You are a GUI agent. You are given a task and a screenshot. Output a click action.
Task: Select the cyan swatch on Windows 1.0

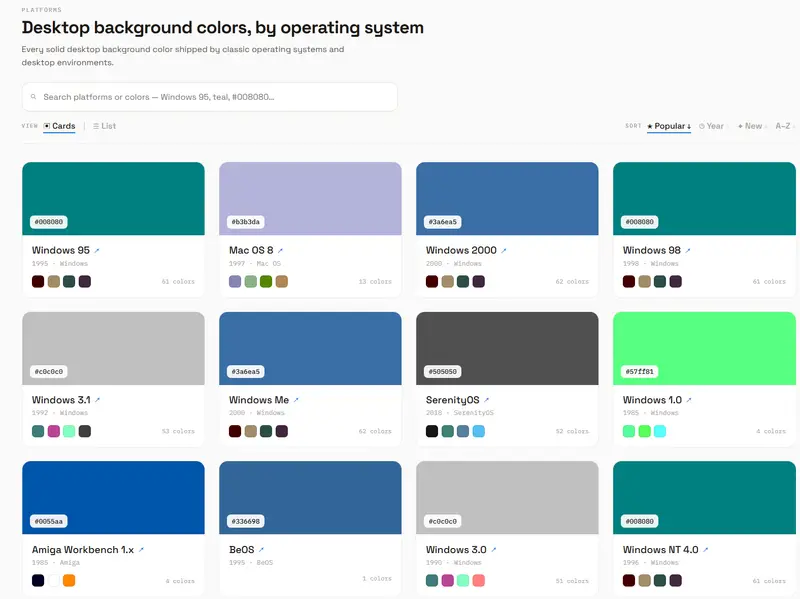coord(660,431)
